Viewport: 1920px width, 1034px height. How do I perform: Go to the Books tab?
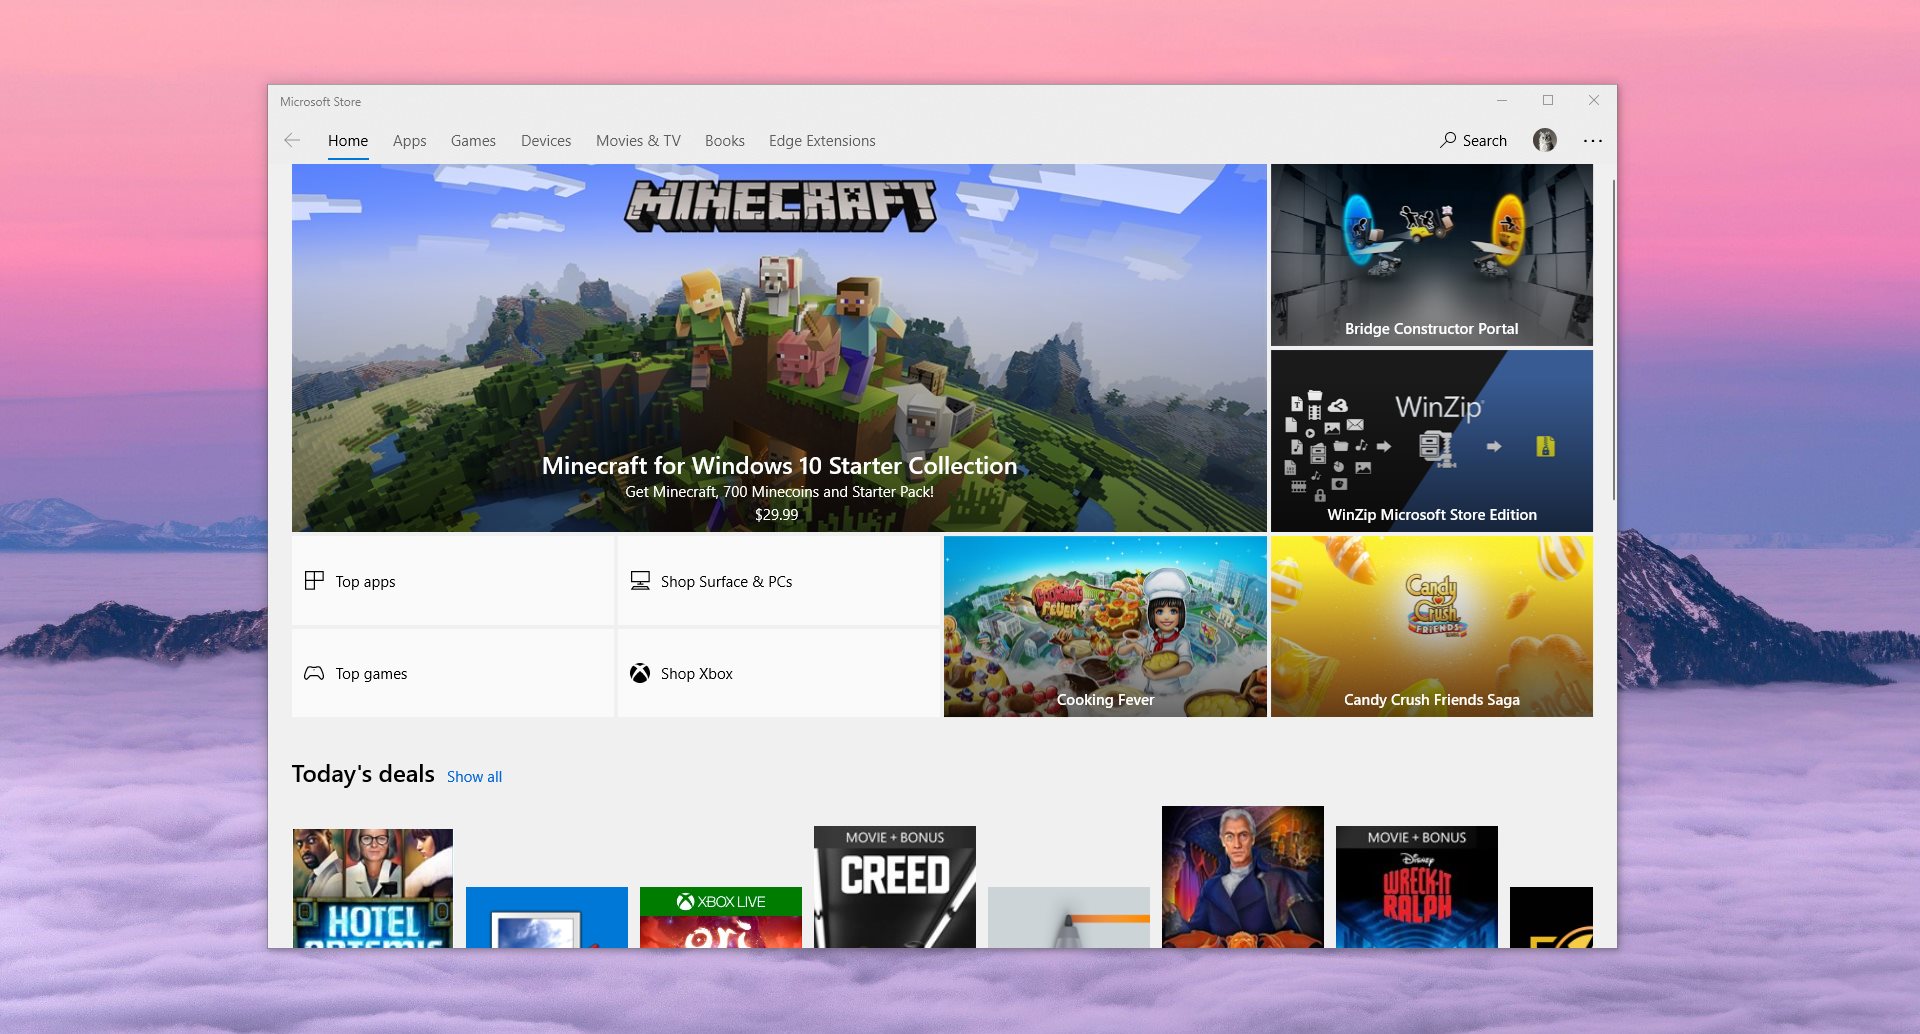tap(725, 141)
